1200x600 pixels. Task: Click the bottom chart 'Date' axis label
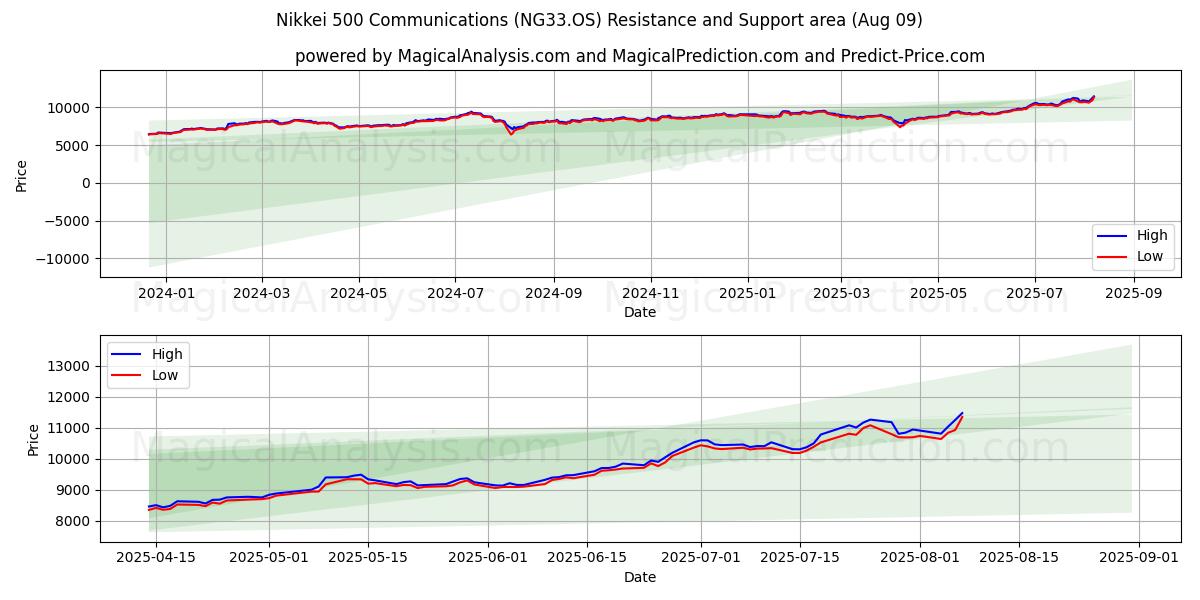coord(640,577)
